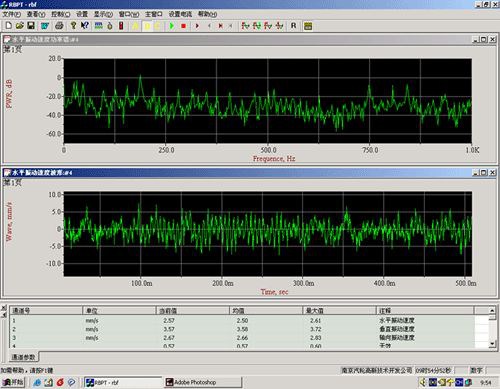The image size is (500, 389).
Task: Click the channel table scrollbar down arrow
Action: coord(492,344)
